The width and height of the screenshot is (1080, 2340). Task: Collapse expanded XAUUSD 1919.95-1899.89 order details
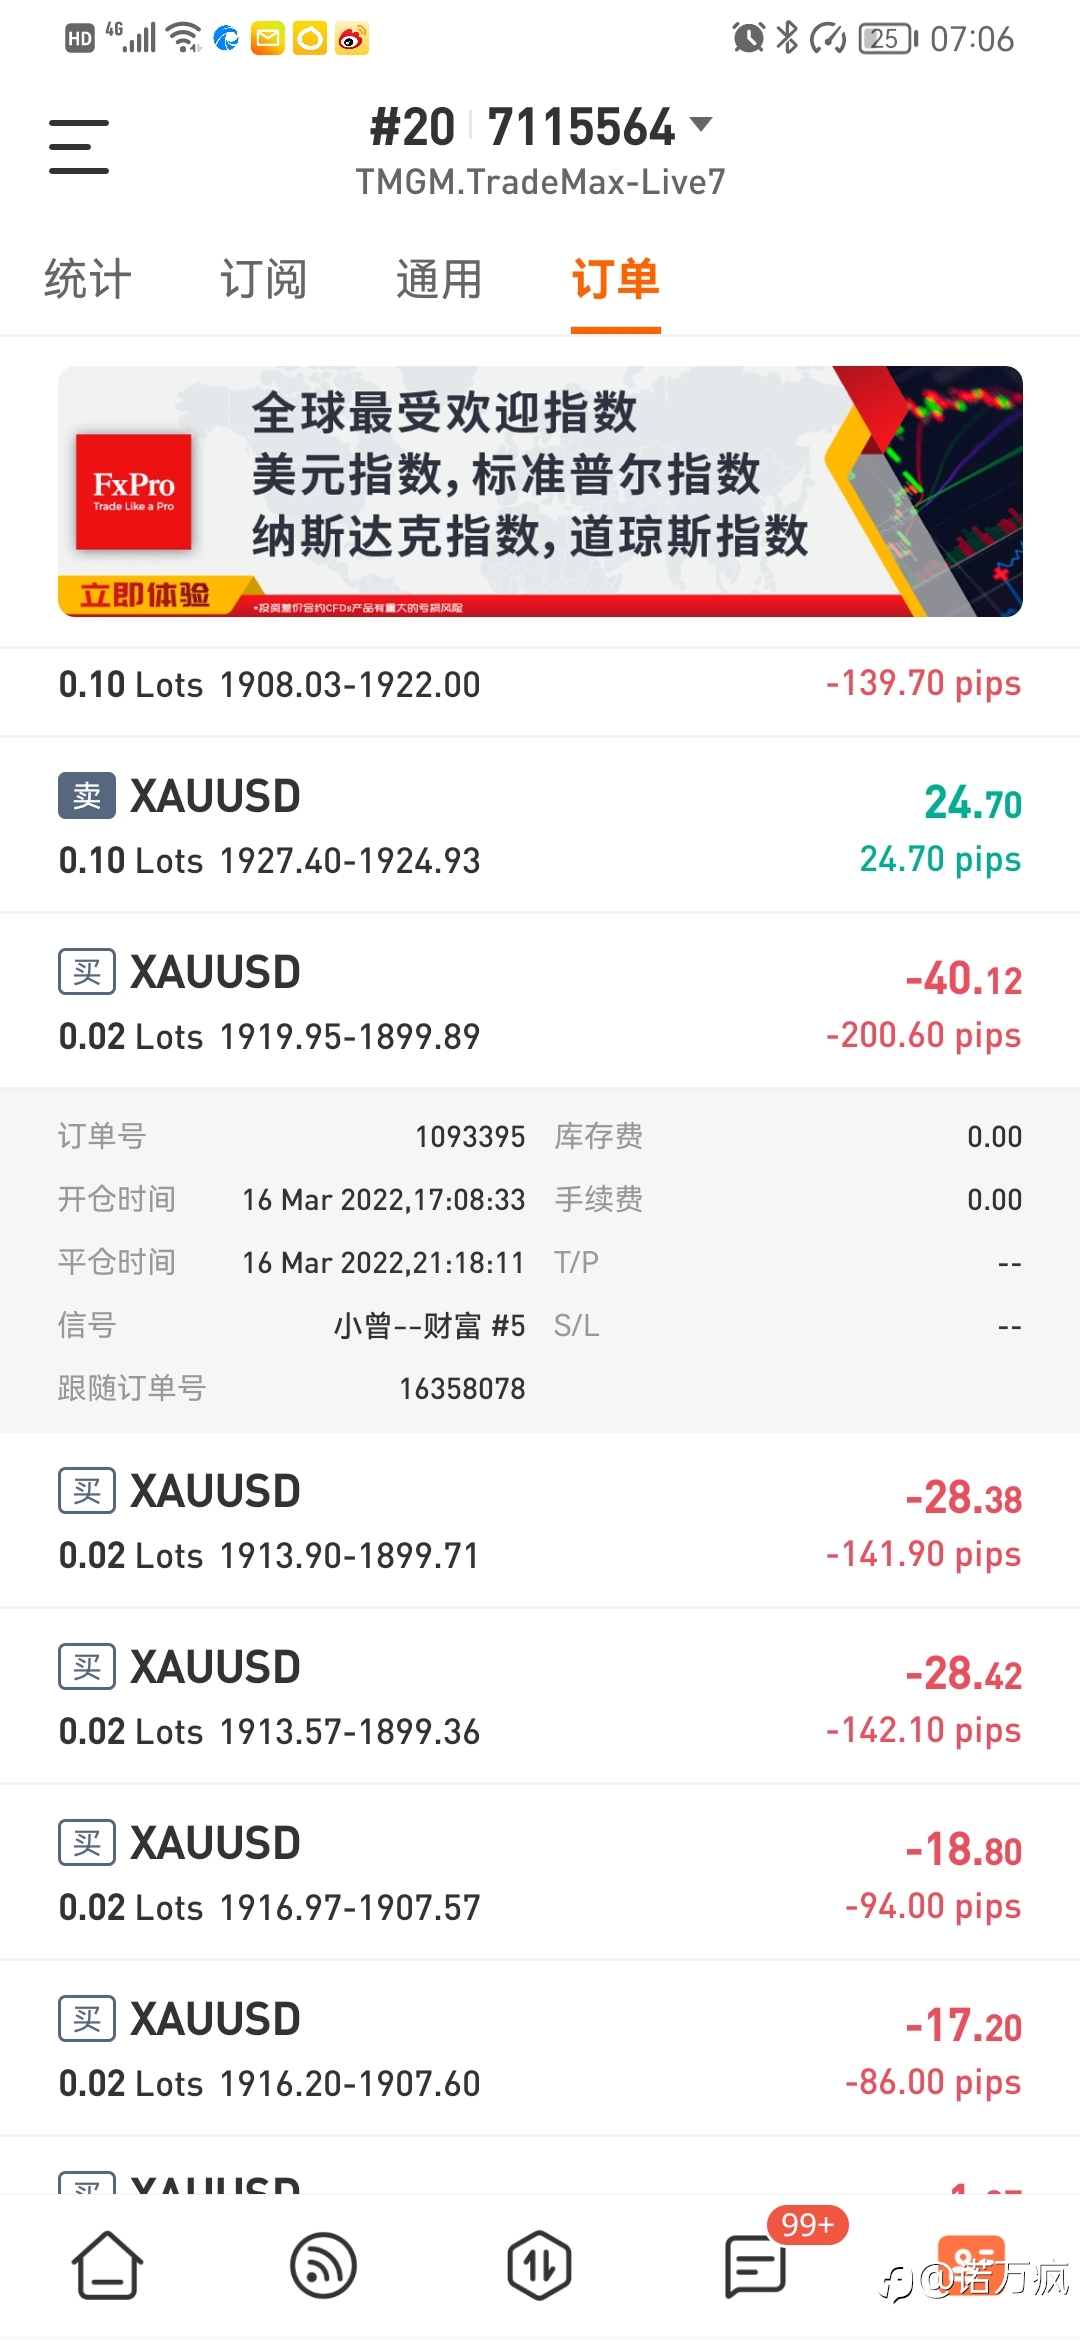click(540, 1001)
